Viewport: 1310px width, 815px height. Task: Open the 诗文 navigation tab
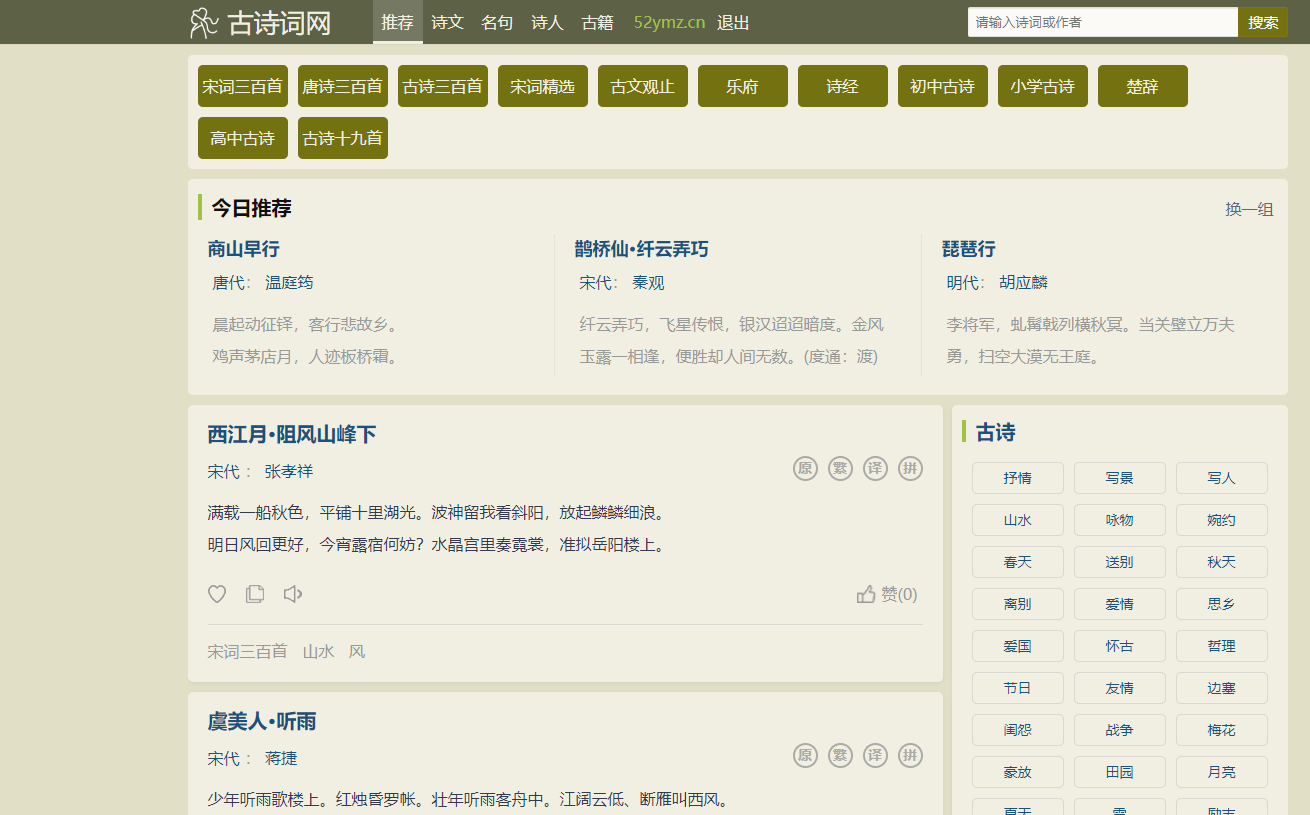click(x=447, y=22)
